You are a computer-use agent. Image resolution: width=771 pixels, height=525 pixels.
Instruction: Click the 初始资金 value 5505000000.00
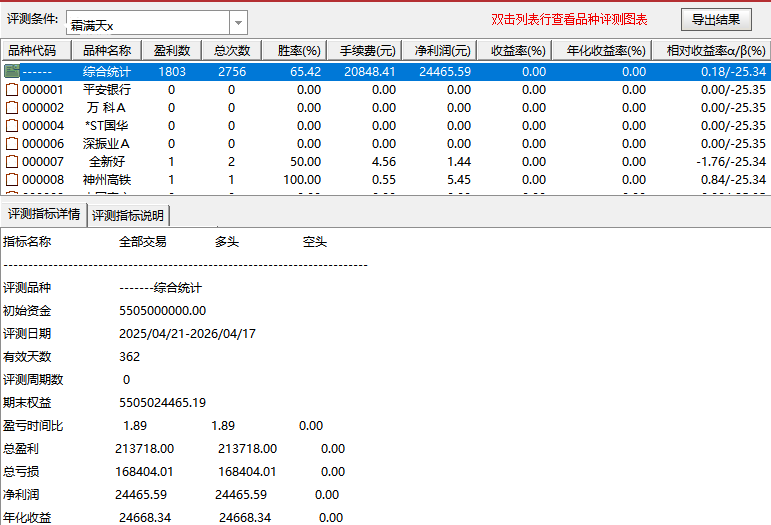[x=162, y=311]
